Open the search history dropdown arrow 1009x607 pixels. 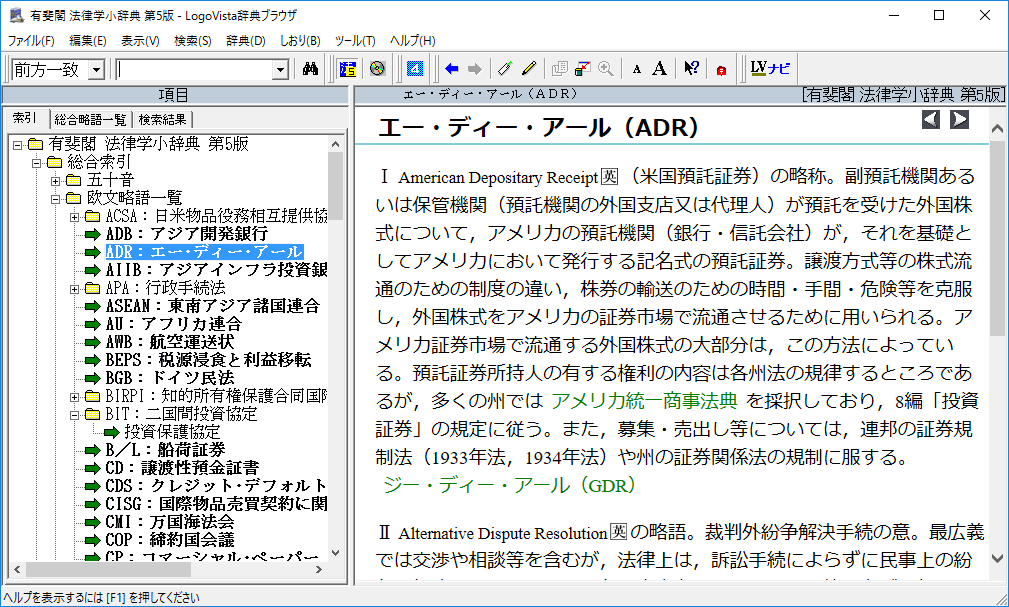(x=280, y=69)
